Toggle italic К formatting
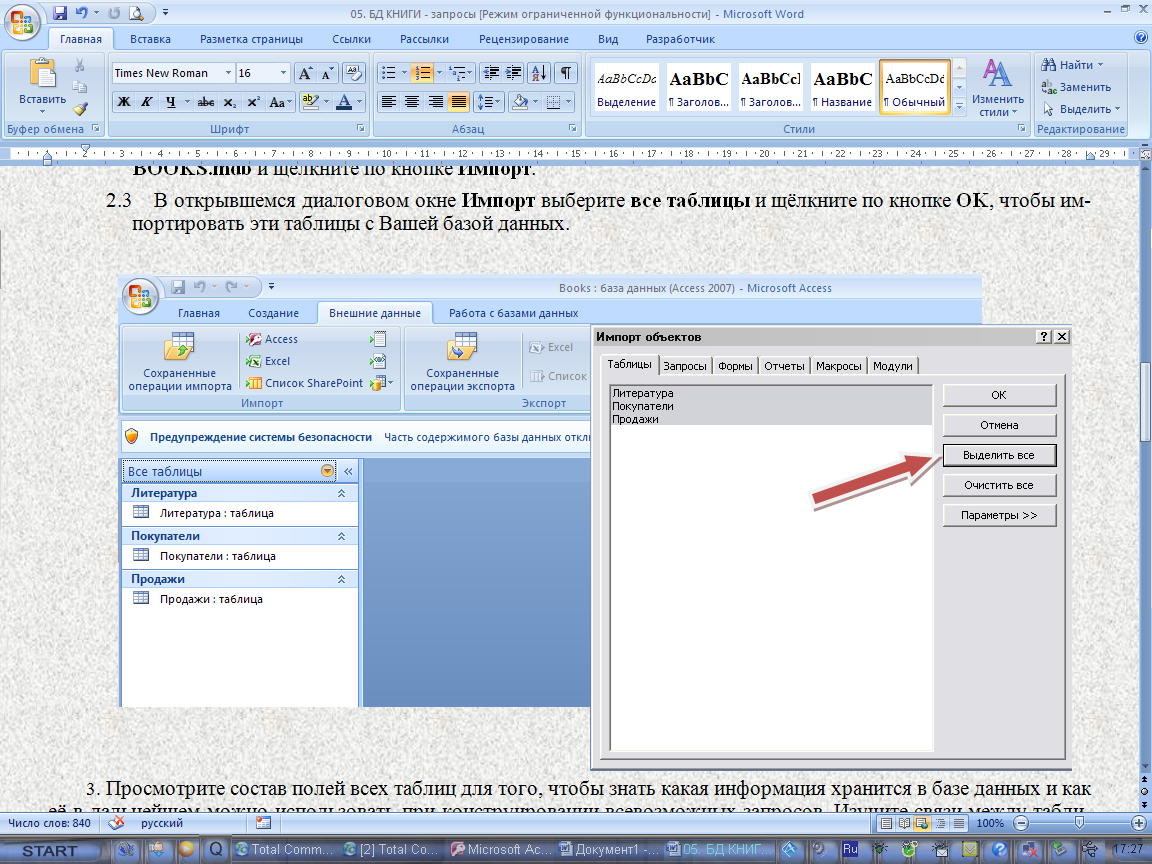 pyautogui.click(x=147, y=102)
